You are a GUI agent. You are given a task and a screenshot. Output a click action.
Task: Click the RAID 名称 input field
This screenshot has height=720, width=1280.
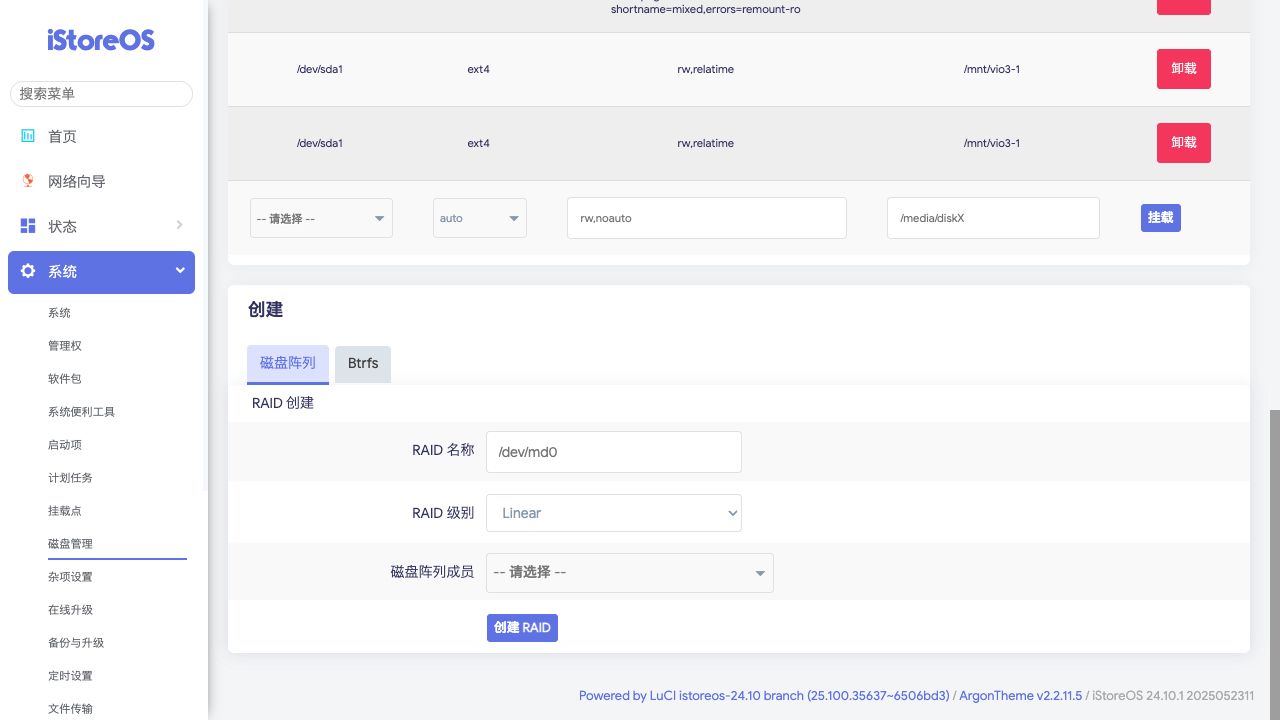click(x=613, y=452)
